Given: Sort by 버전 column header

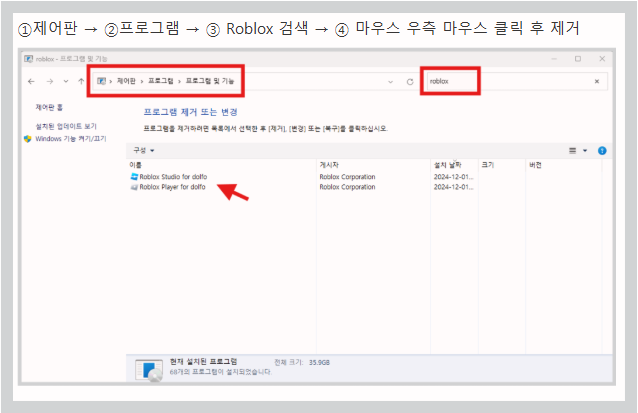Looking at the screenshot, I should (x=535, y=165).
